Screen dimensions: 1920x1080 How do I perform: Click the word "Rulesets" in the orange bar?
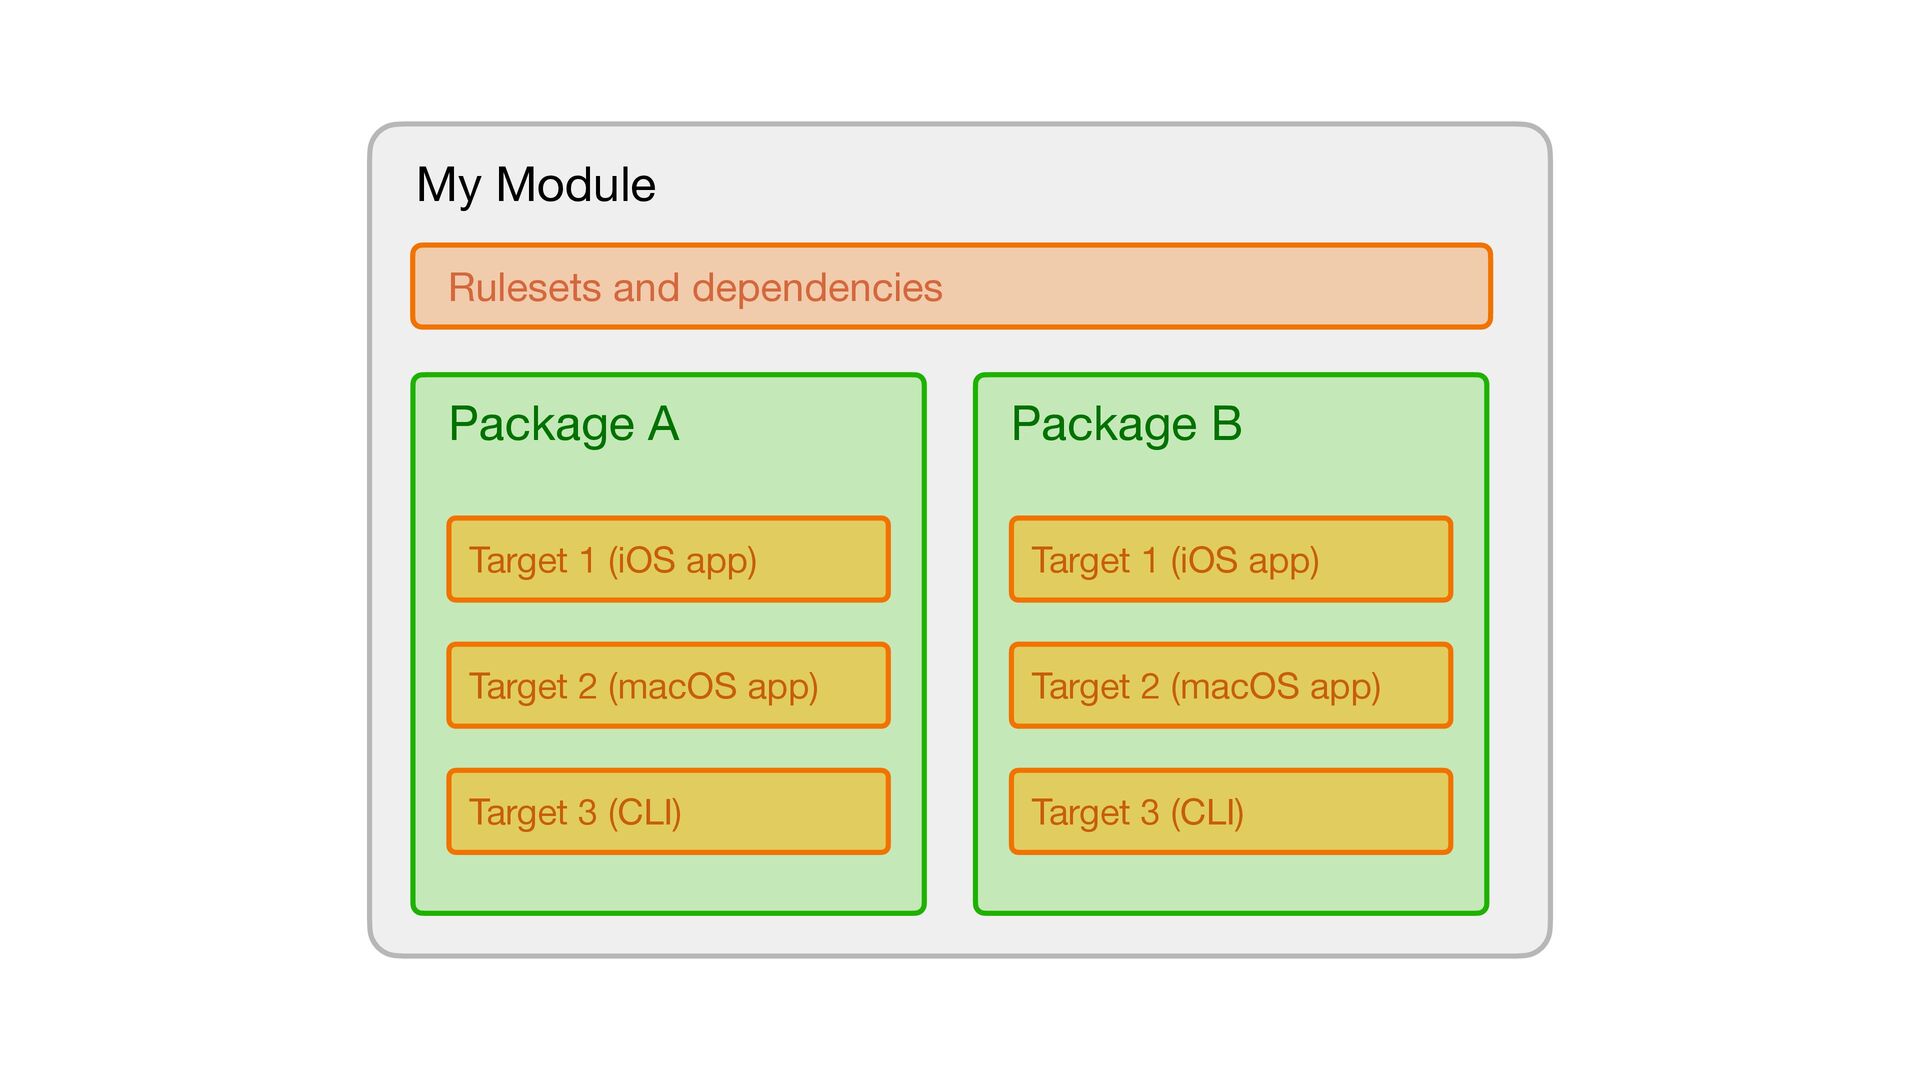(524, 288)
